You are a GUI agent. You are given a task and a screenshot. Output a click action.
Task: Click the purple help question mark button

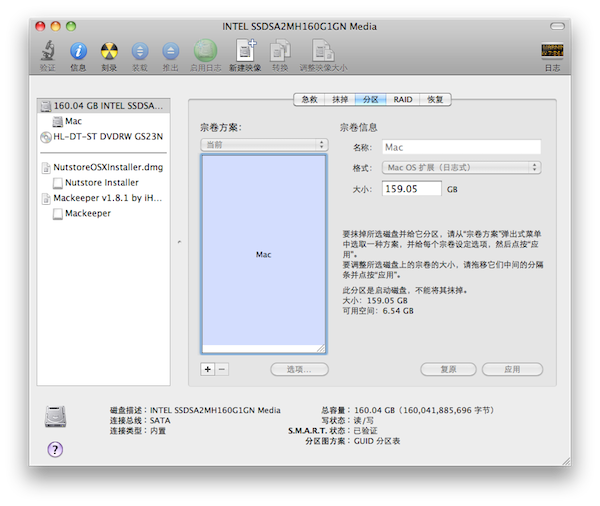(55, 448)
